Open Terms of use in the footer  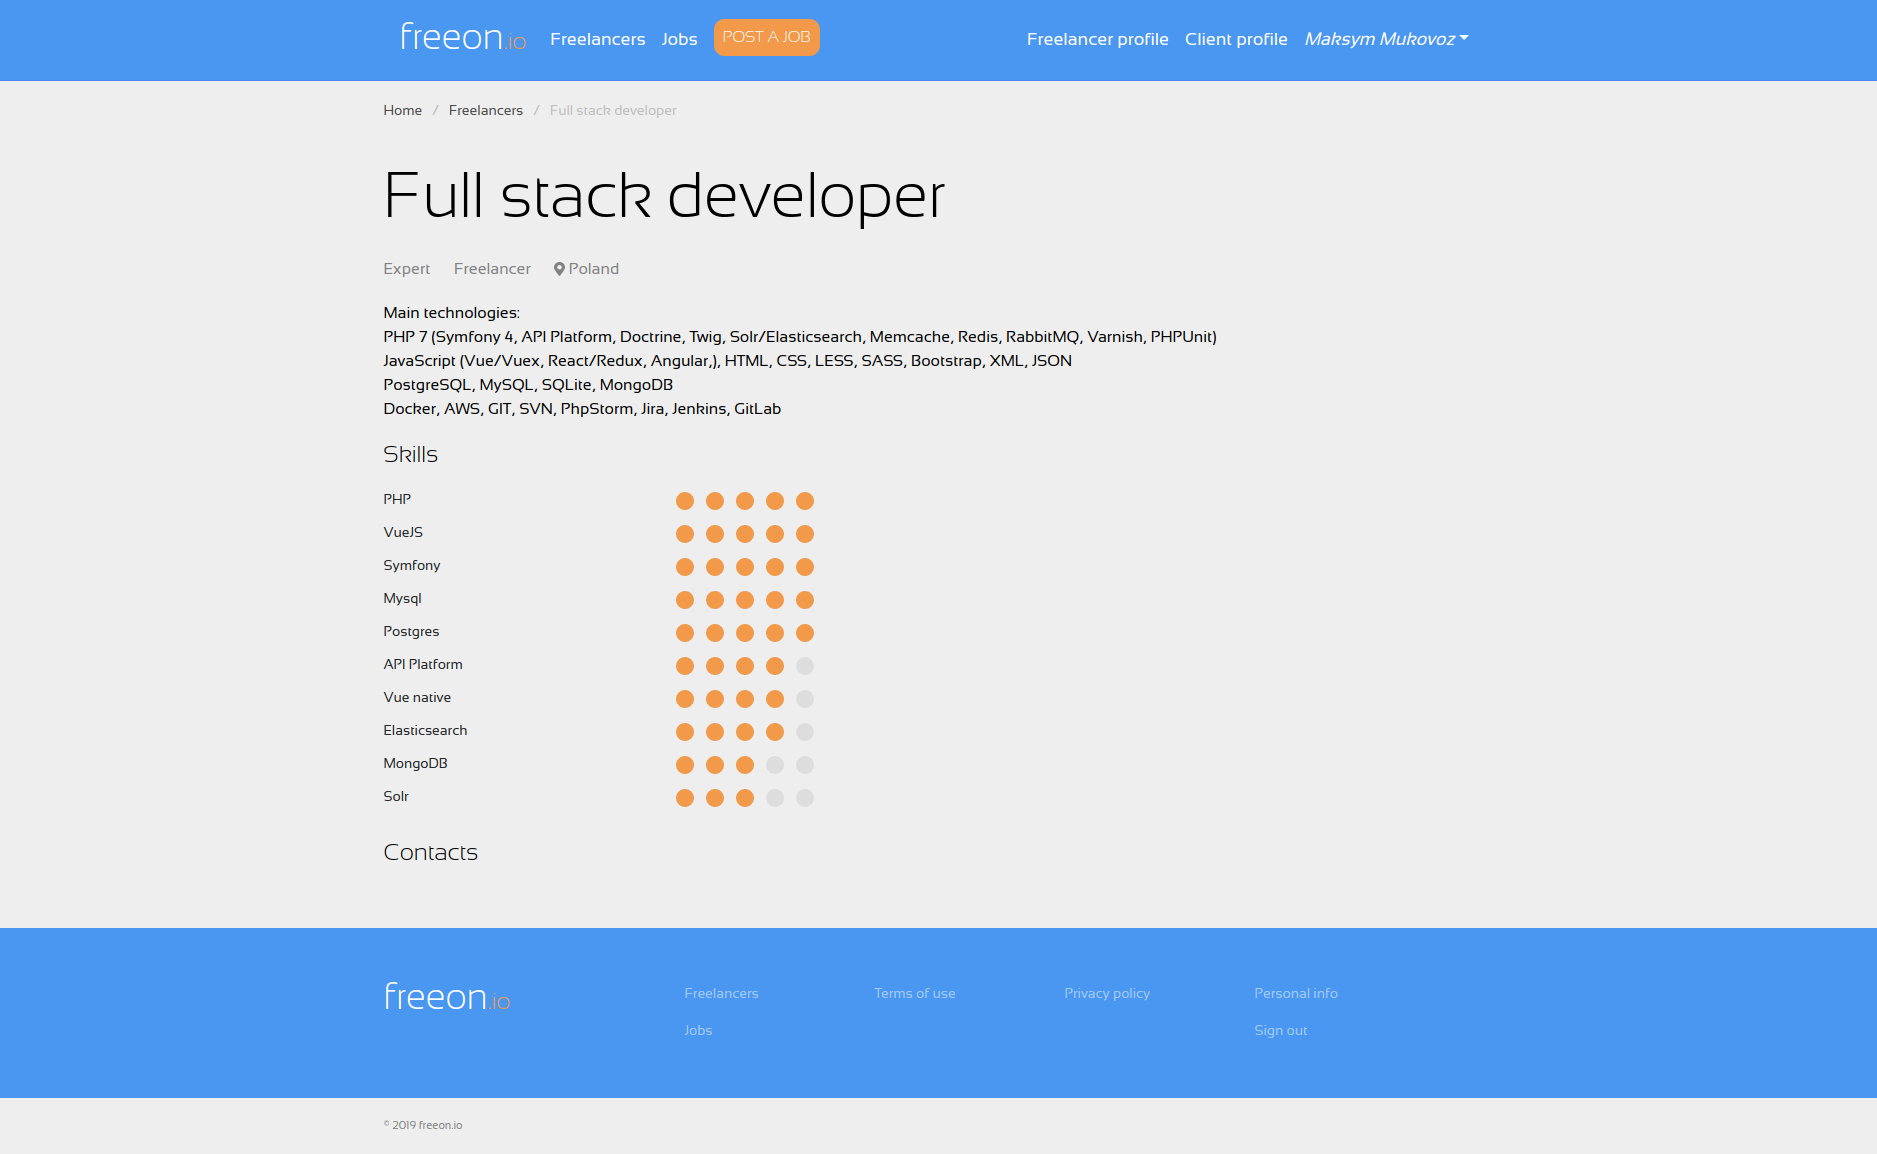click(x=914, y=993)
